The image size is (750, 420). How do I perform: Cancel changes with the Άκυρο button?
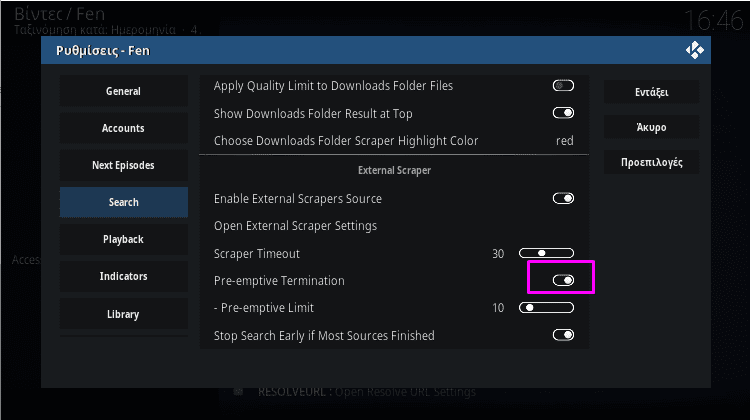[651, 127]
